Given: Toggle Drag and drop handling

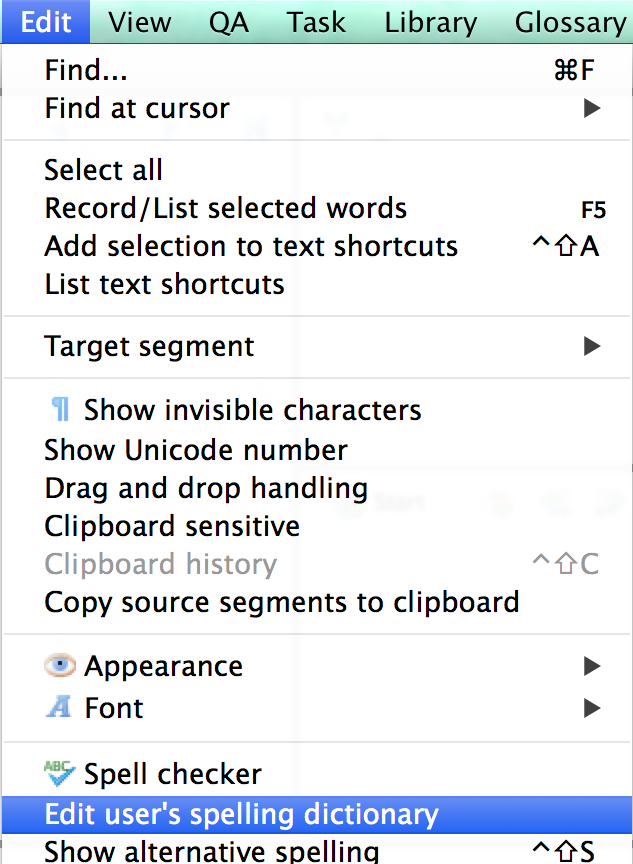Looking at the screenshot, I should (206, 489).
